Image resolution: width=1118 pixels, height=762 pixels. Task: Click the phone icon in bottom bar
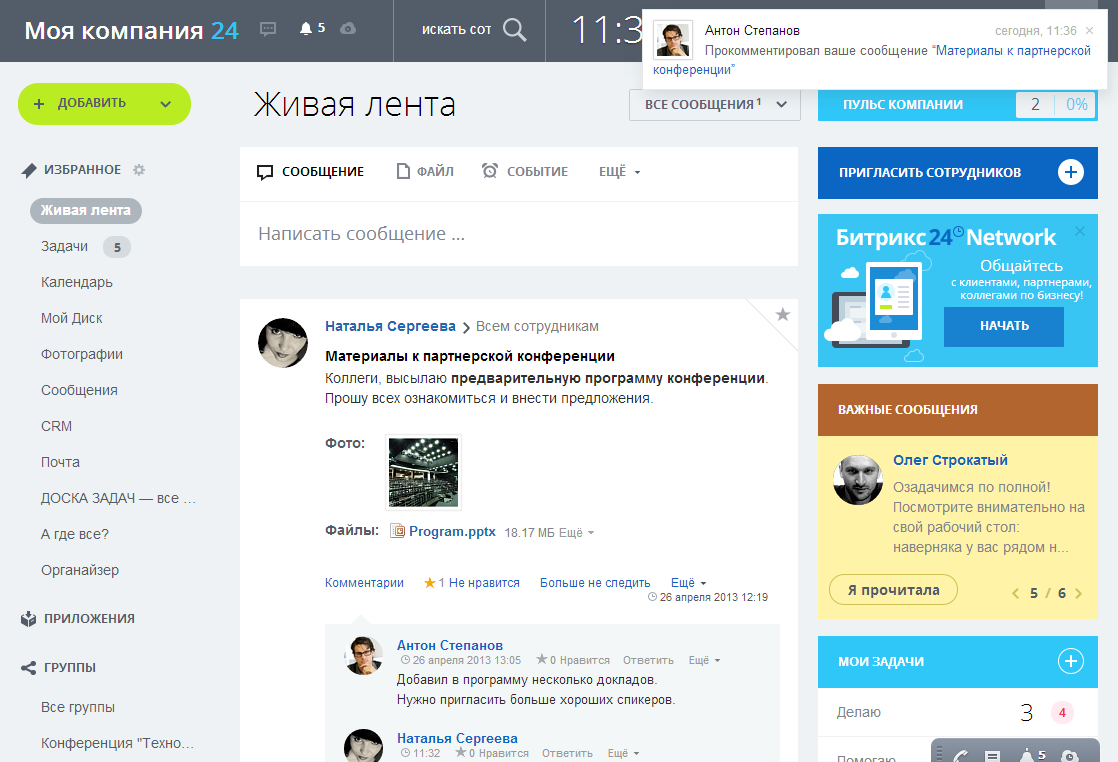[x=960, y=755]
